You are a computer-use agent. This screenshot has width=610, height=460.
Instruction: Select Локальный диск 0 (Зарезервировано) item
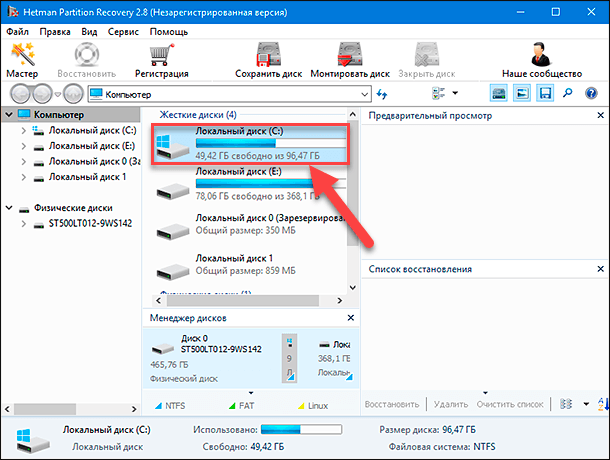click(250, 225)
